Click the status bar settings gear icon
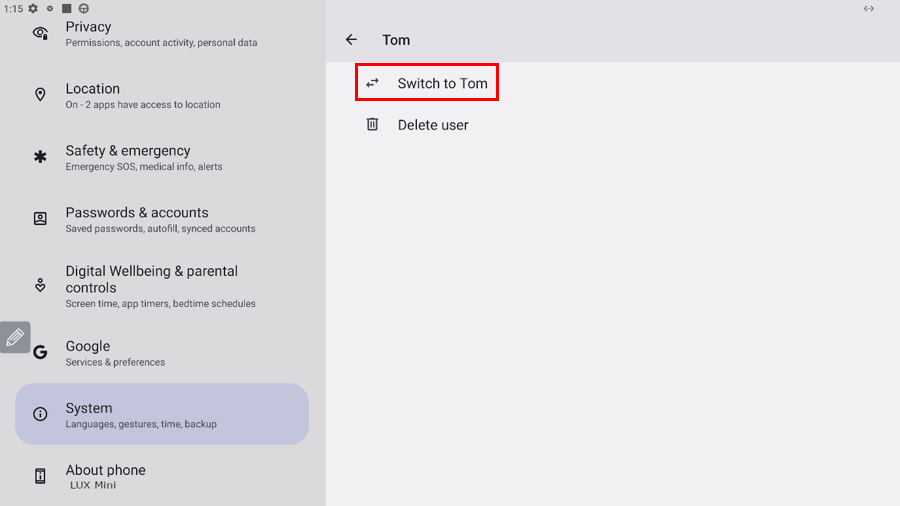The height and width of the screenshot is (506, 900). [33, 9]
